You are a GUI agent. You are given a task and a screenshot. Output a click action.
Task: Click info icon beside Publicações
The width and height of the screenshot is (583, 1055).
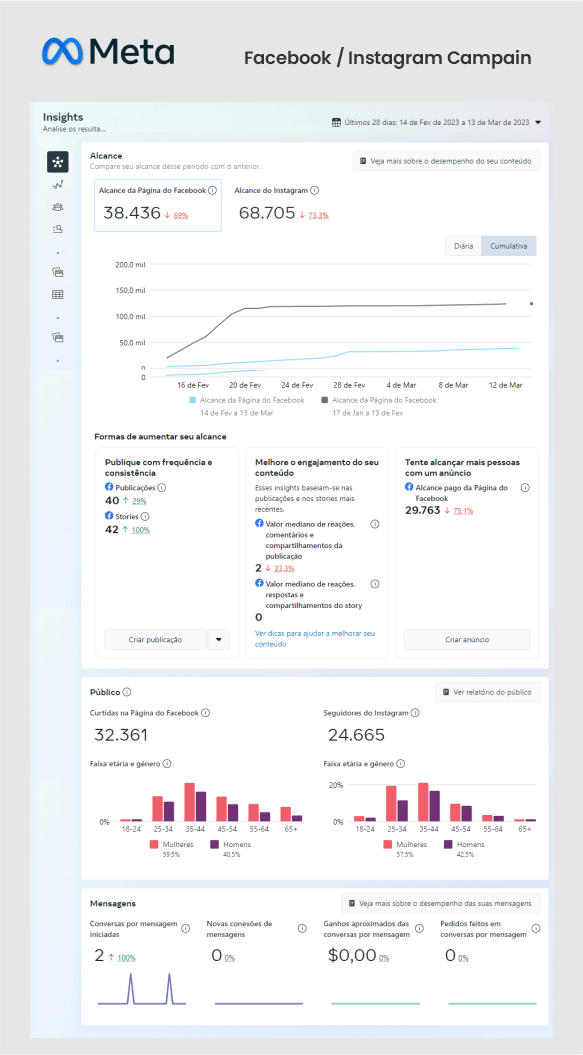tap(162, 488)
